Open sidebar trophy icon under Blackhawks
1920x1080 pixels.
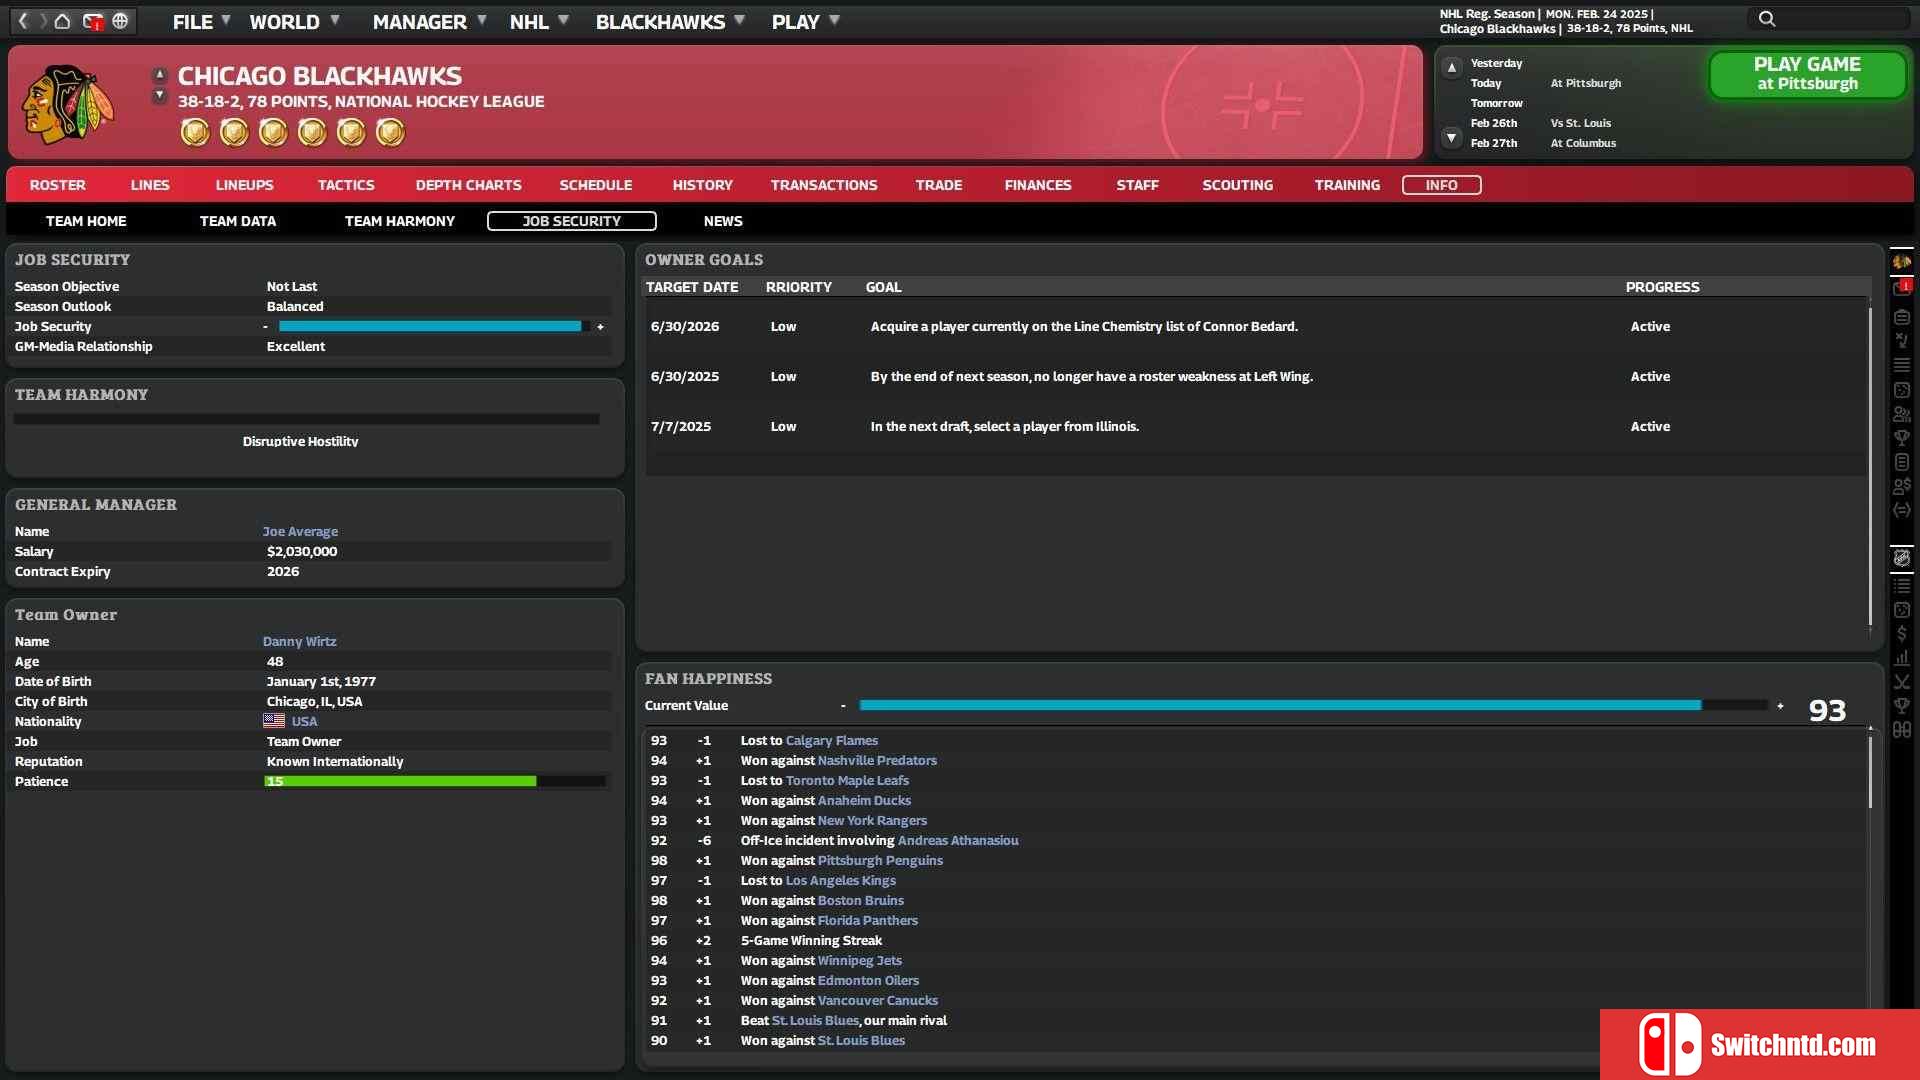click(x=1902, y=438)
